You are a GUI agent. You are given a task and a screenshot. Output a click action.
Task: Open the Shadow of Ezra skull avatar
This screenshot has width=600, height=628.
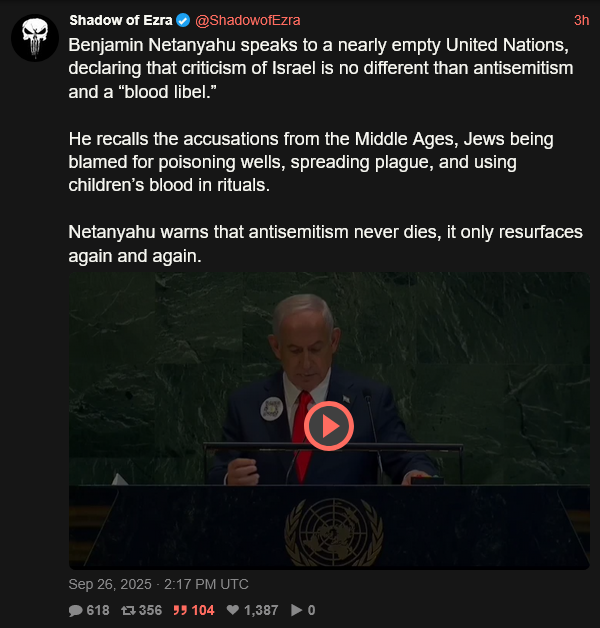pos(35,38)
